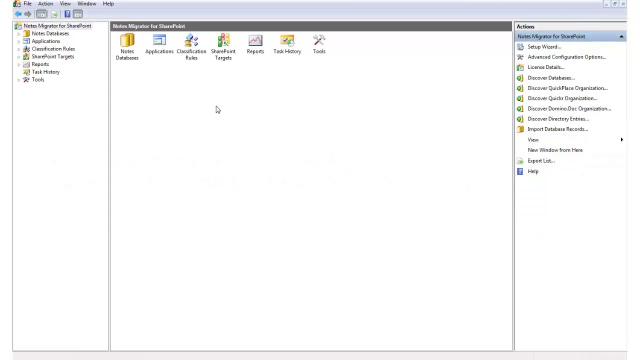Open the Task History icon in center pane
This screenshot has width=640, height=360.
[287, 44]
